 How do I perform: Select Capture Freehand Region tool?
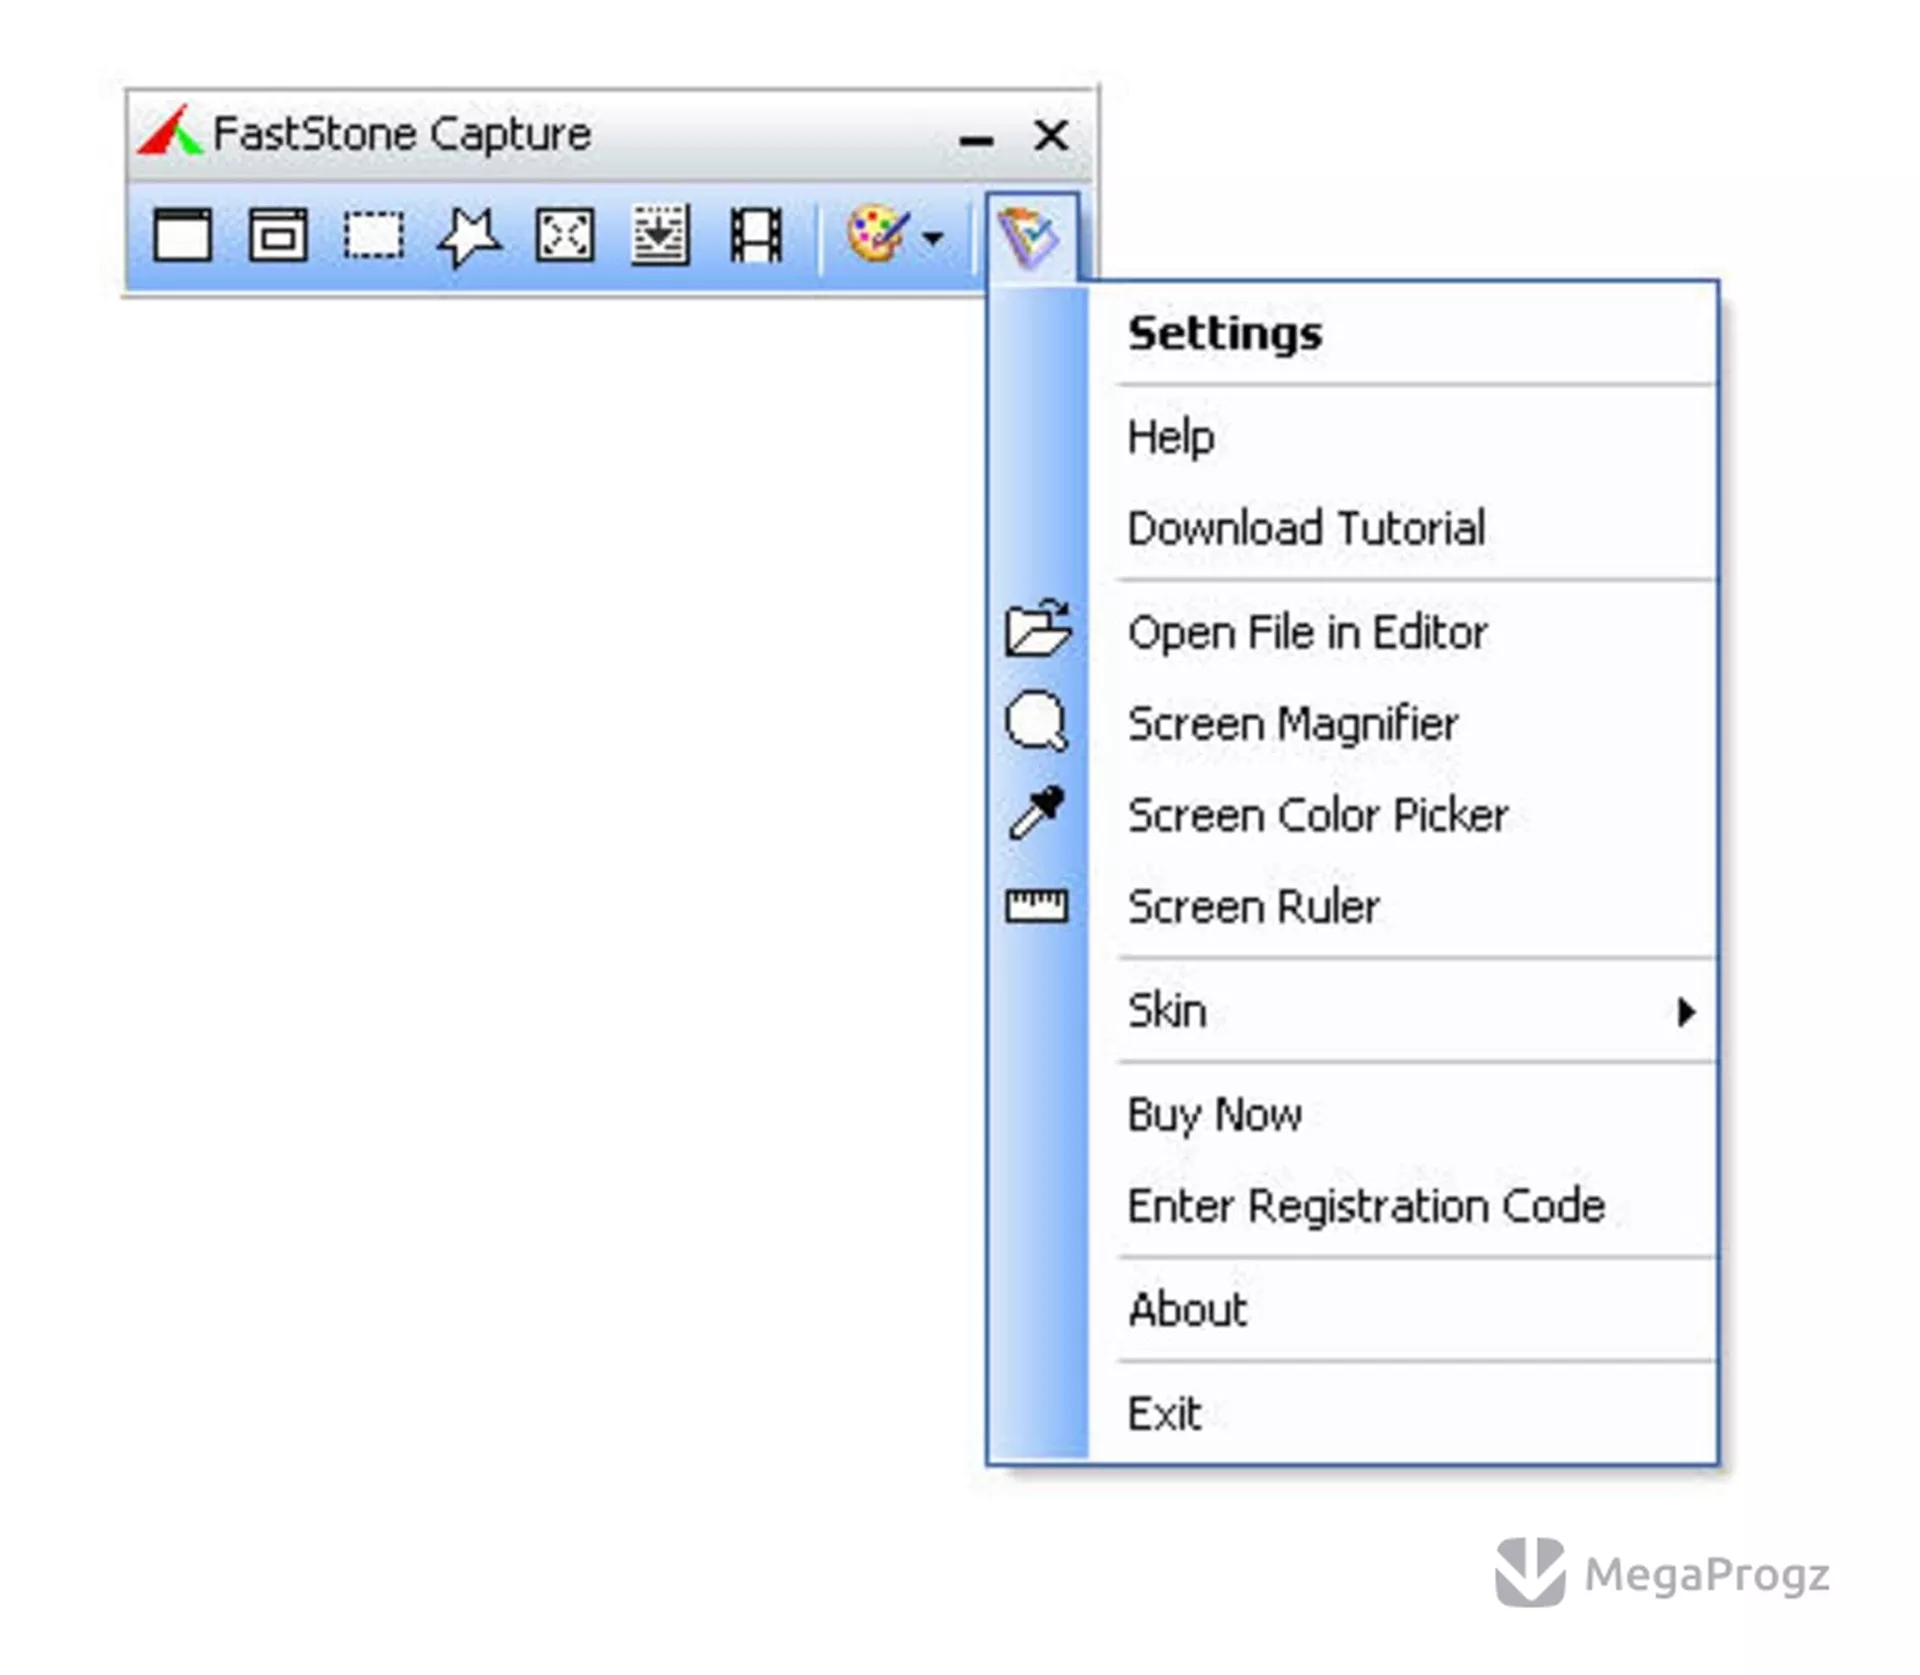pos(469,237)
